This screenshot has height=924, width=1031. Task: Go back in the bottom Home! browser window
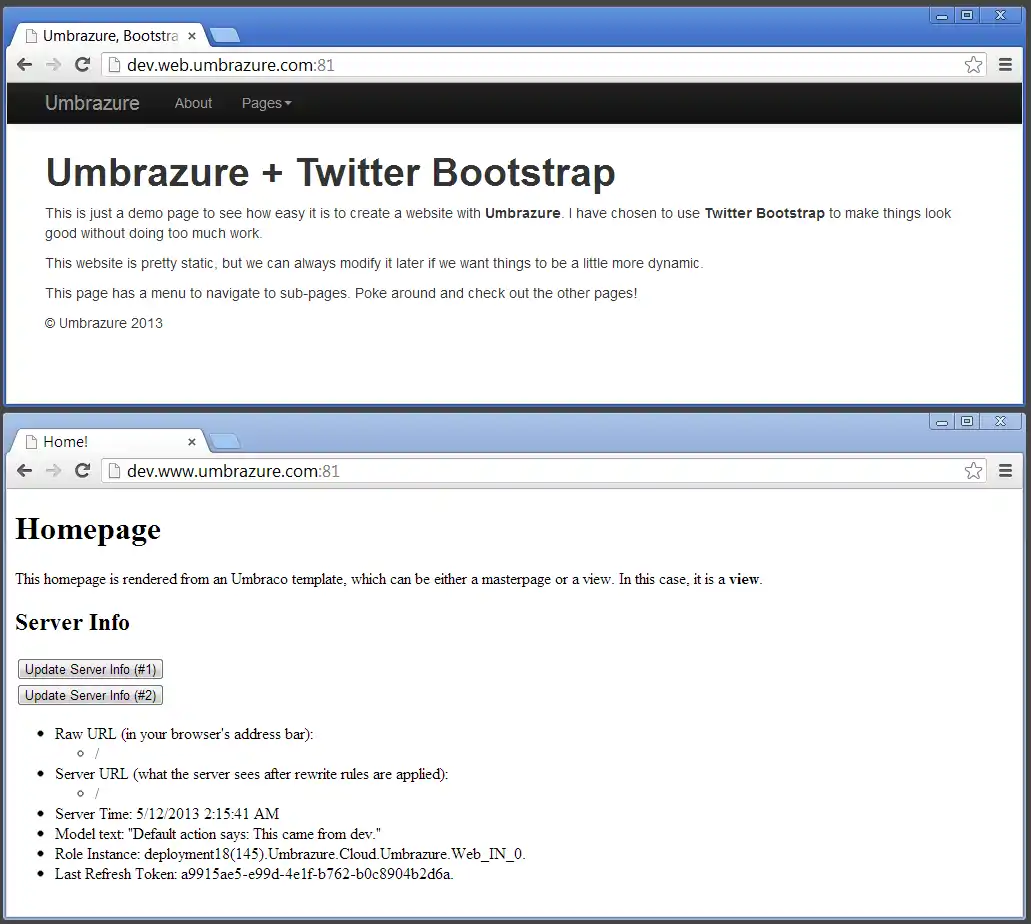coord(24,471)
